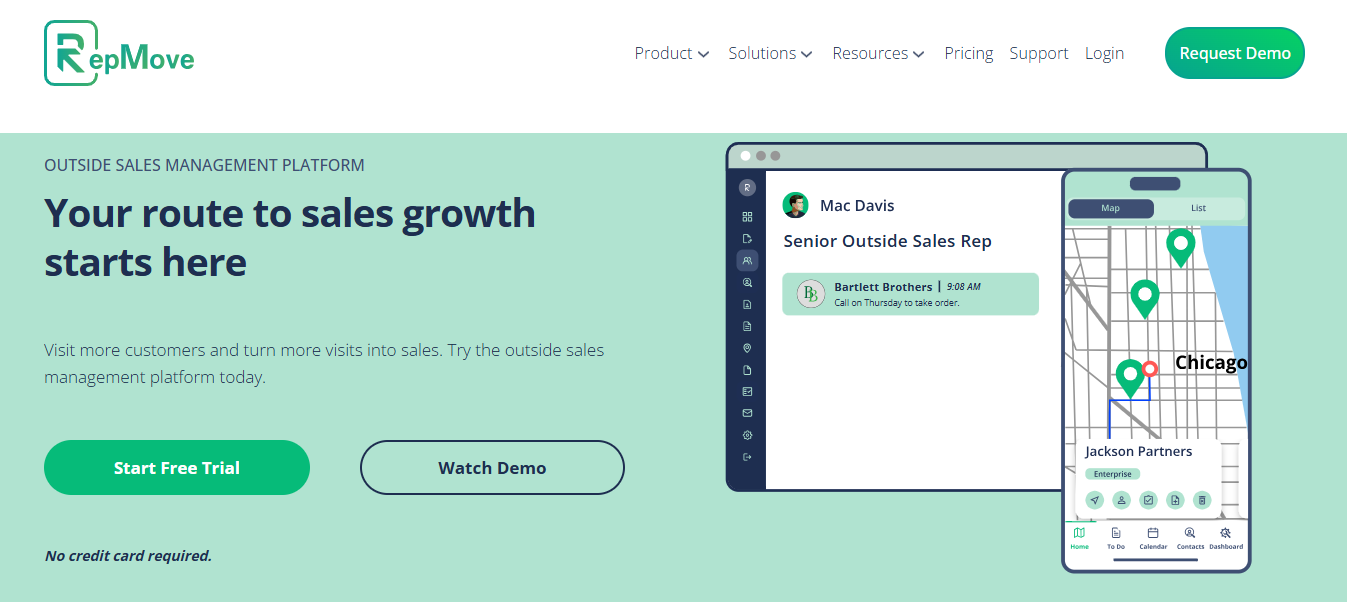Open the Contacts tab in phone navigation
This screenshot has width=1347, height=602.
point(1190,538)
